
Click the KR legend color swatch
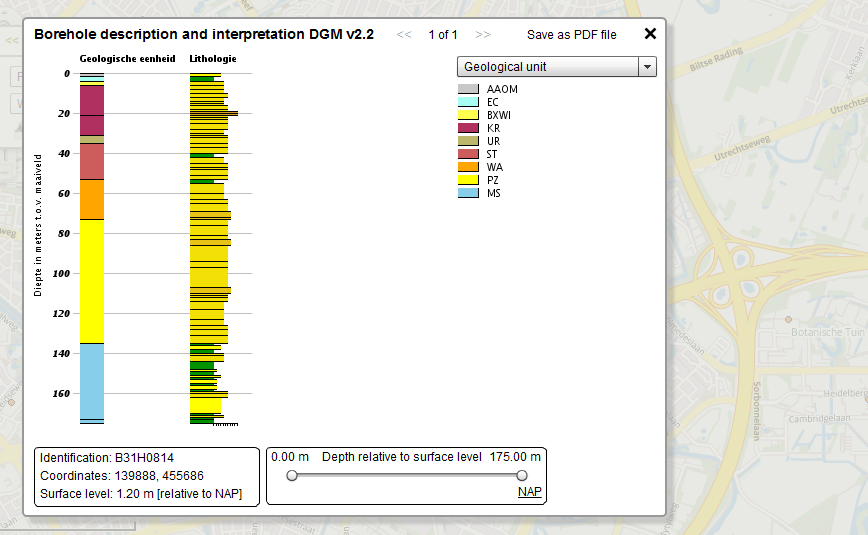469,128
